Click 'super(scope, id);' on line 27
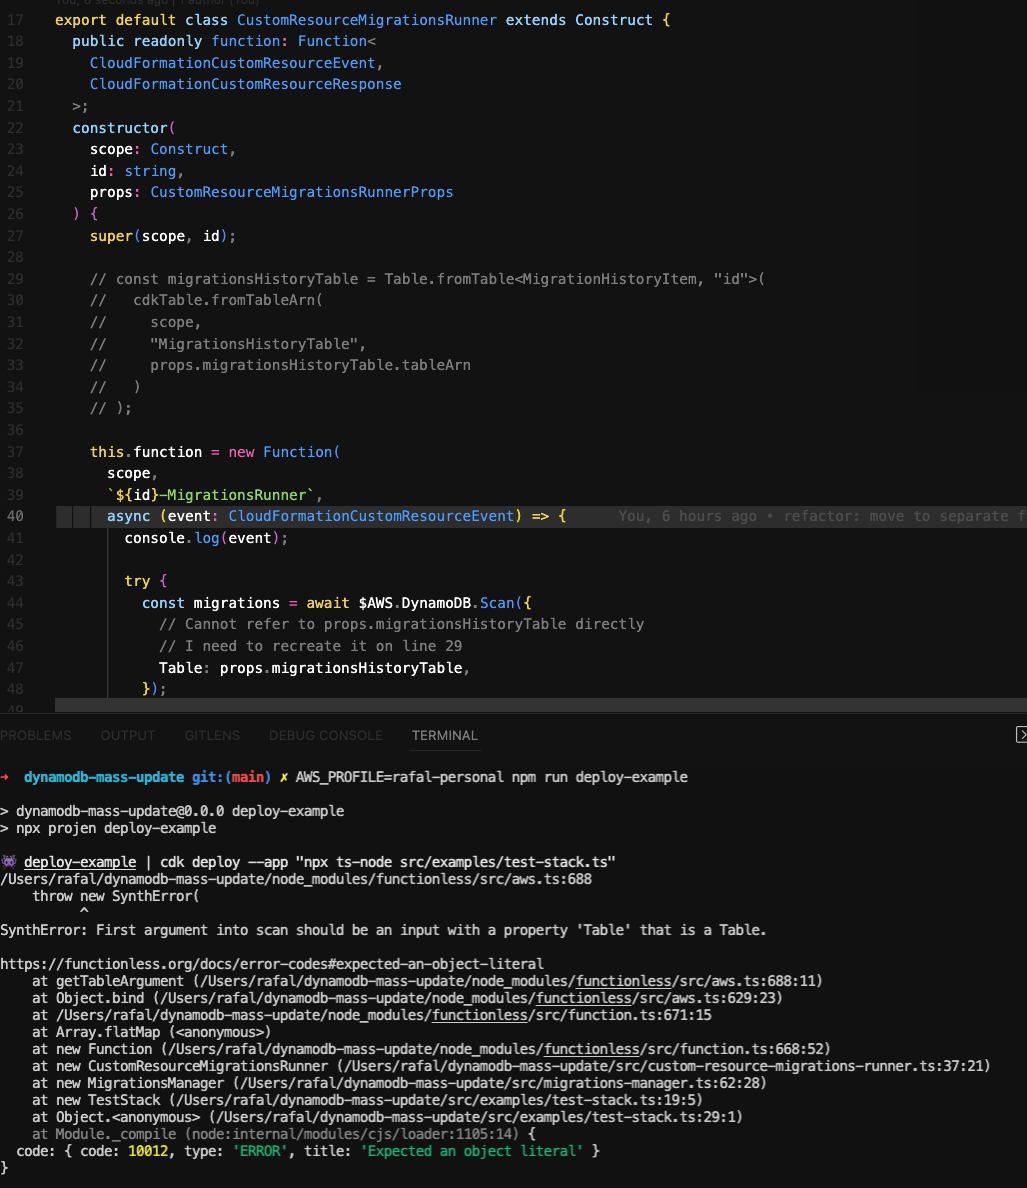Screen dimensions: 1027x1188 163,236
